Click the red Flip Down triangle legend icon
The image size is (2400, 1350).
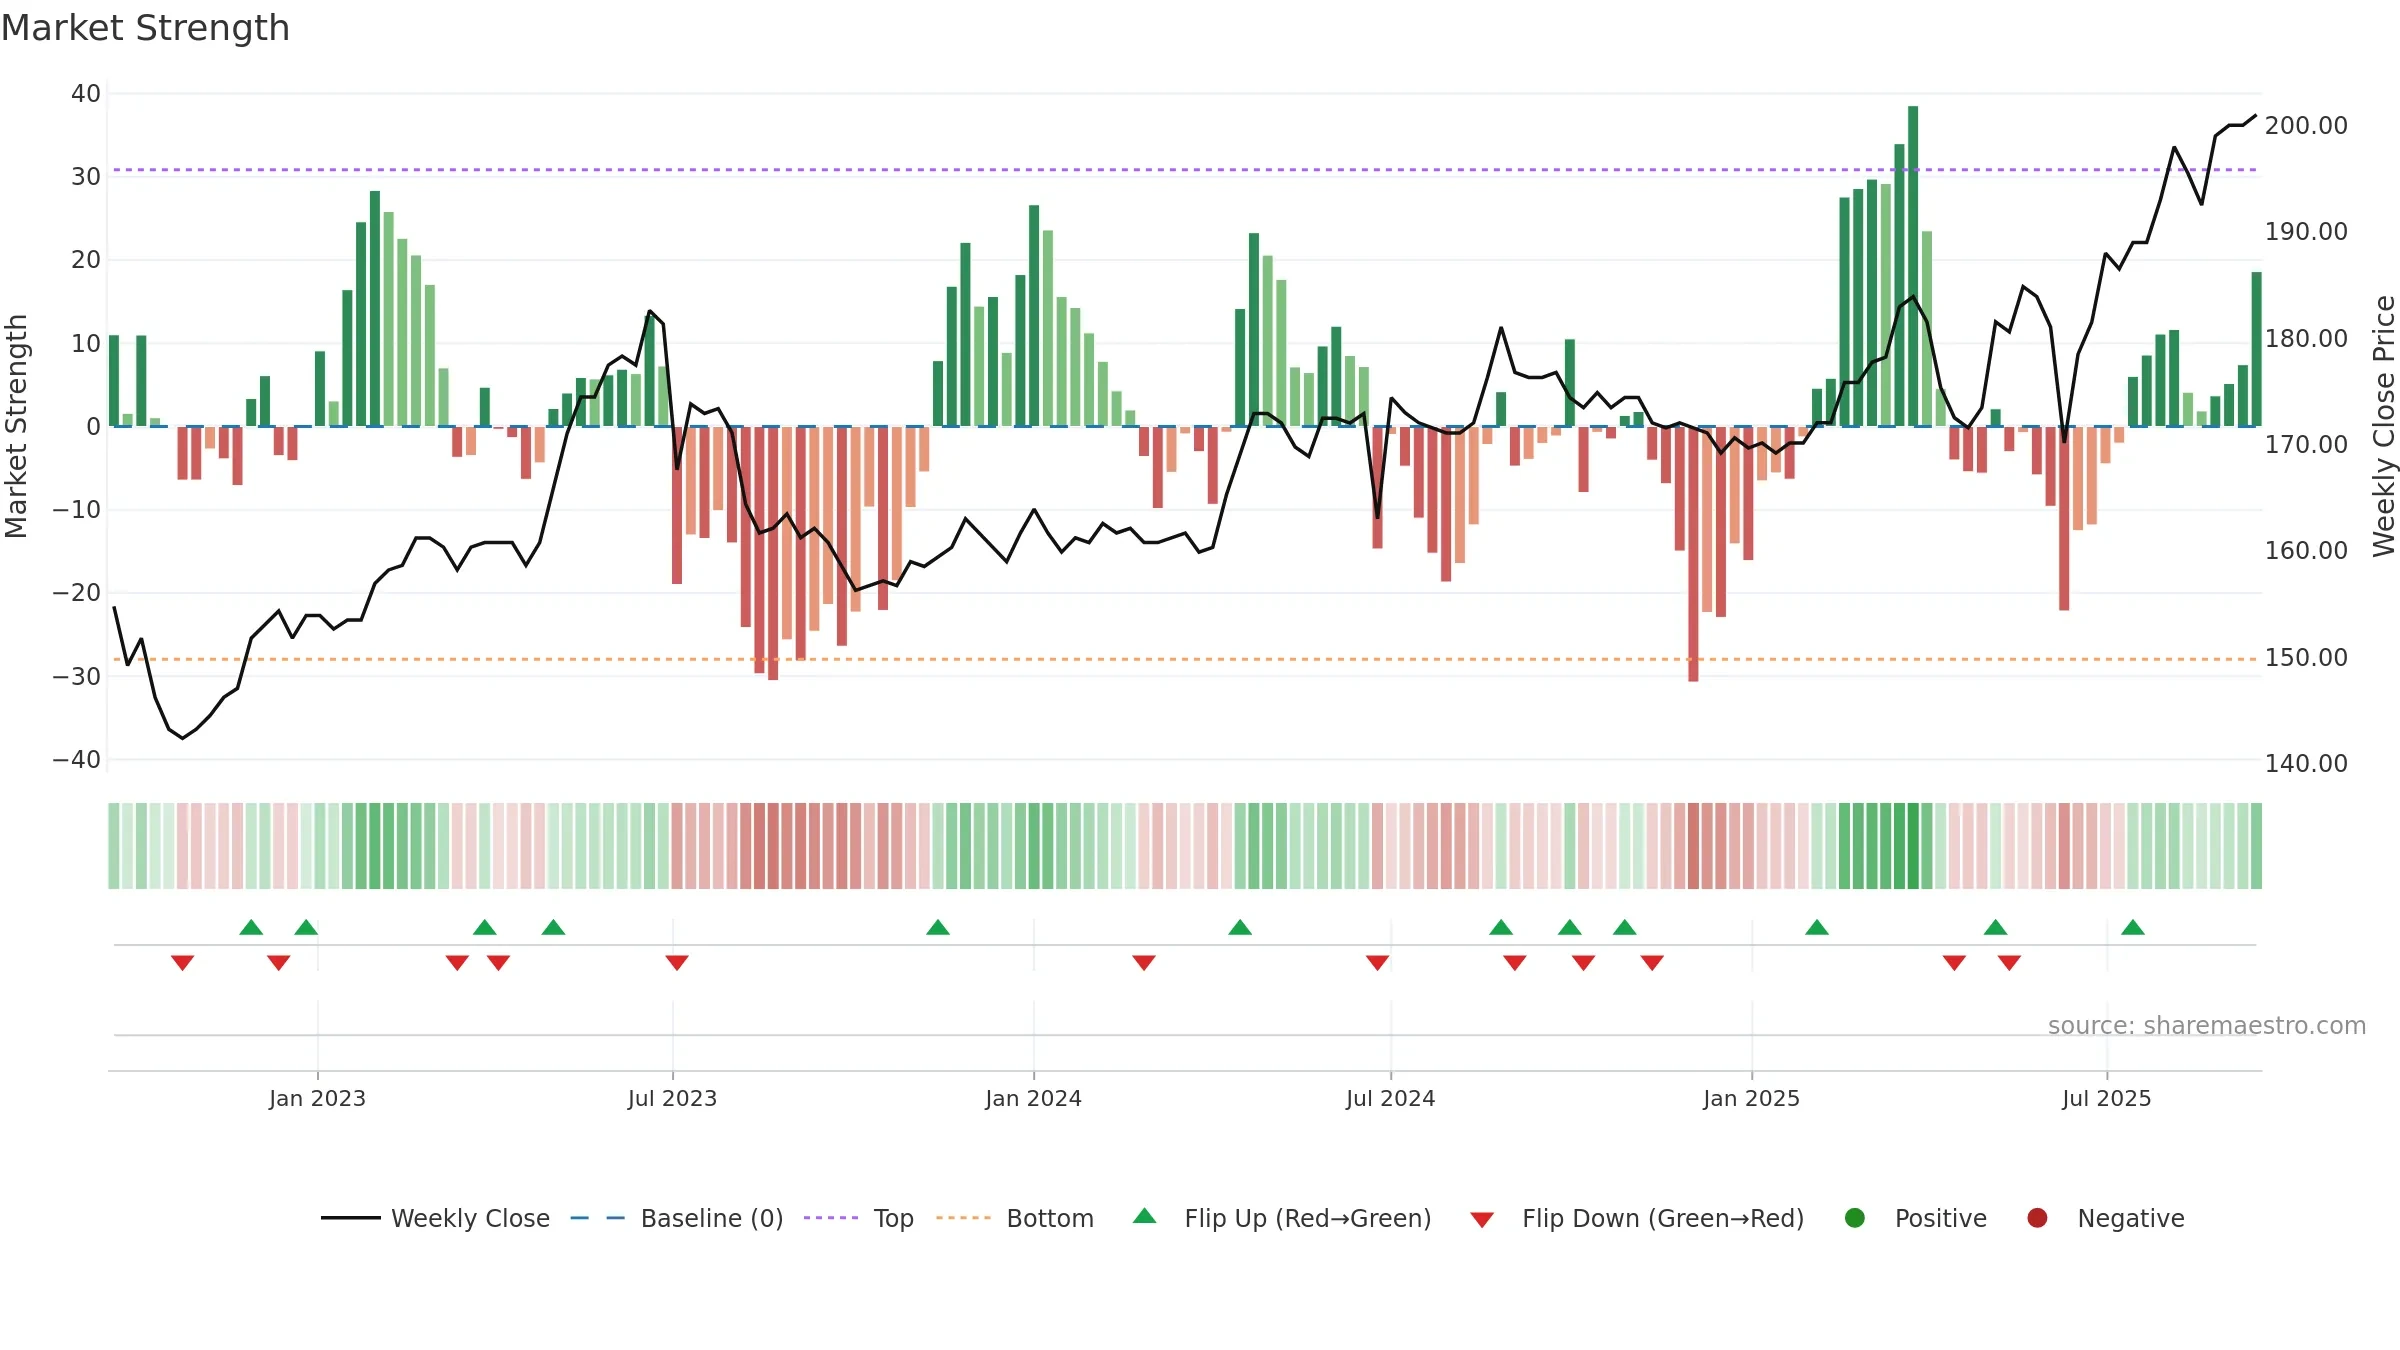tap(1482, 1220)
